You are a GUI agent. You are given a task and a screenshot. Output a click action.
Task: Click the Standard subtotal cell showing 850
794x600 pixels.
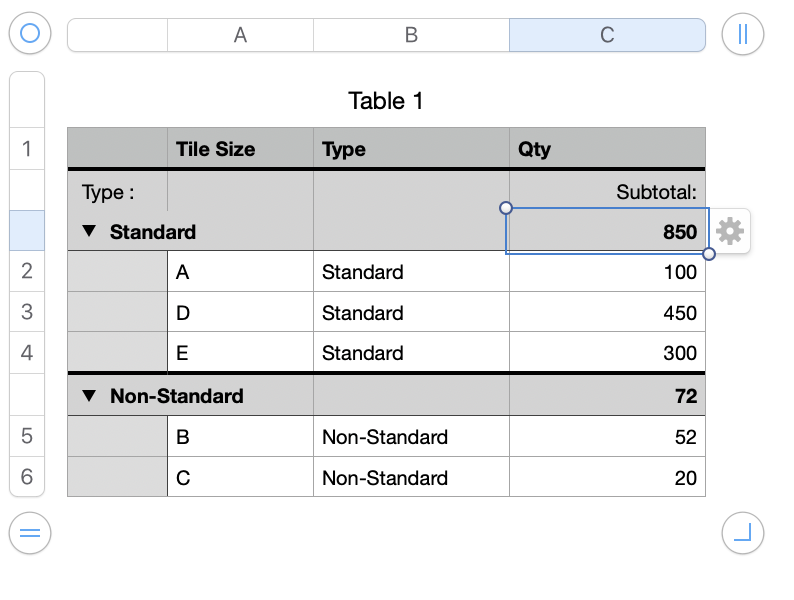pyautogui.click(x=607, y=232)
